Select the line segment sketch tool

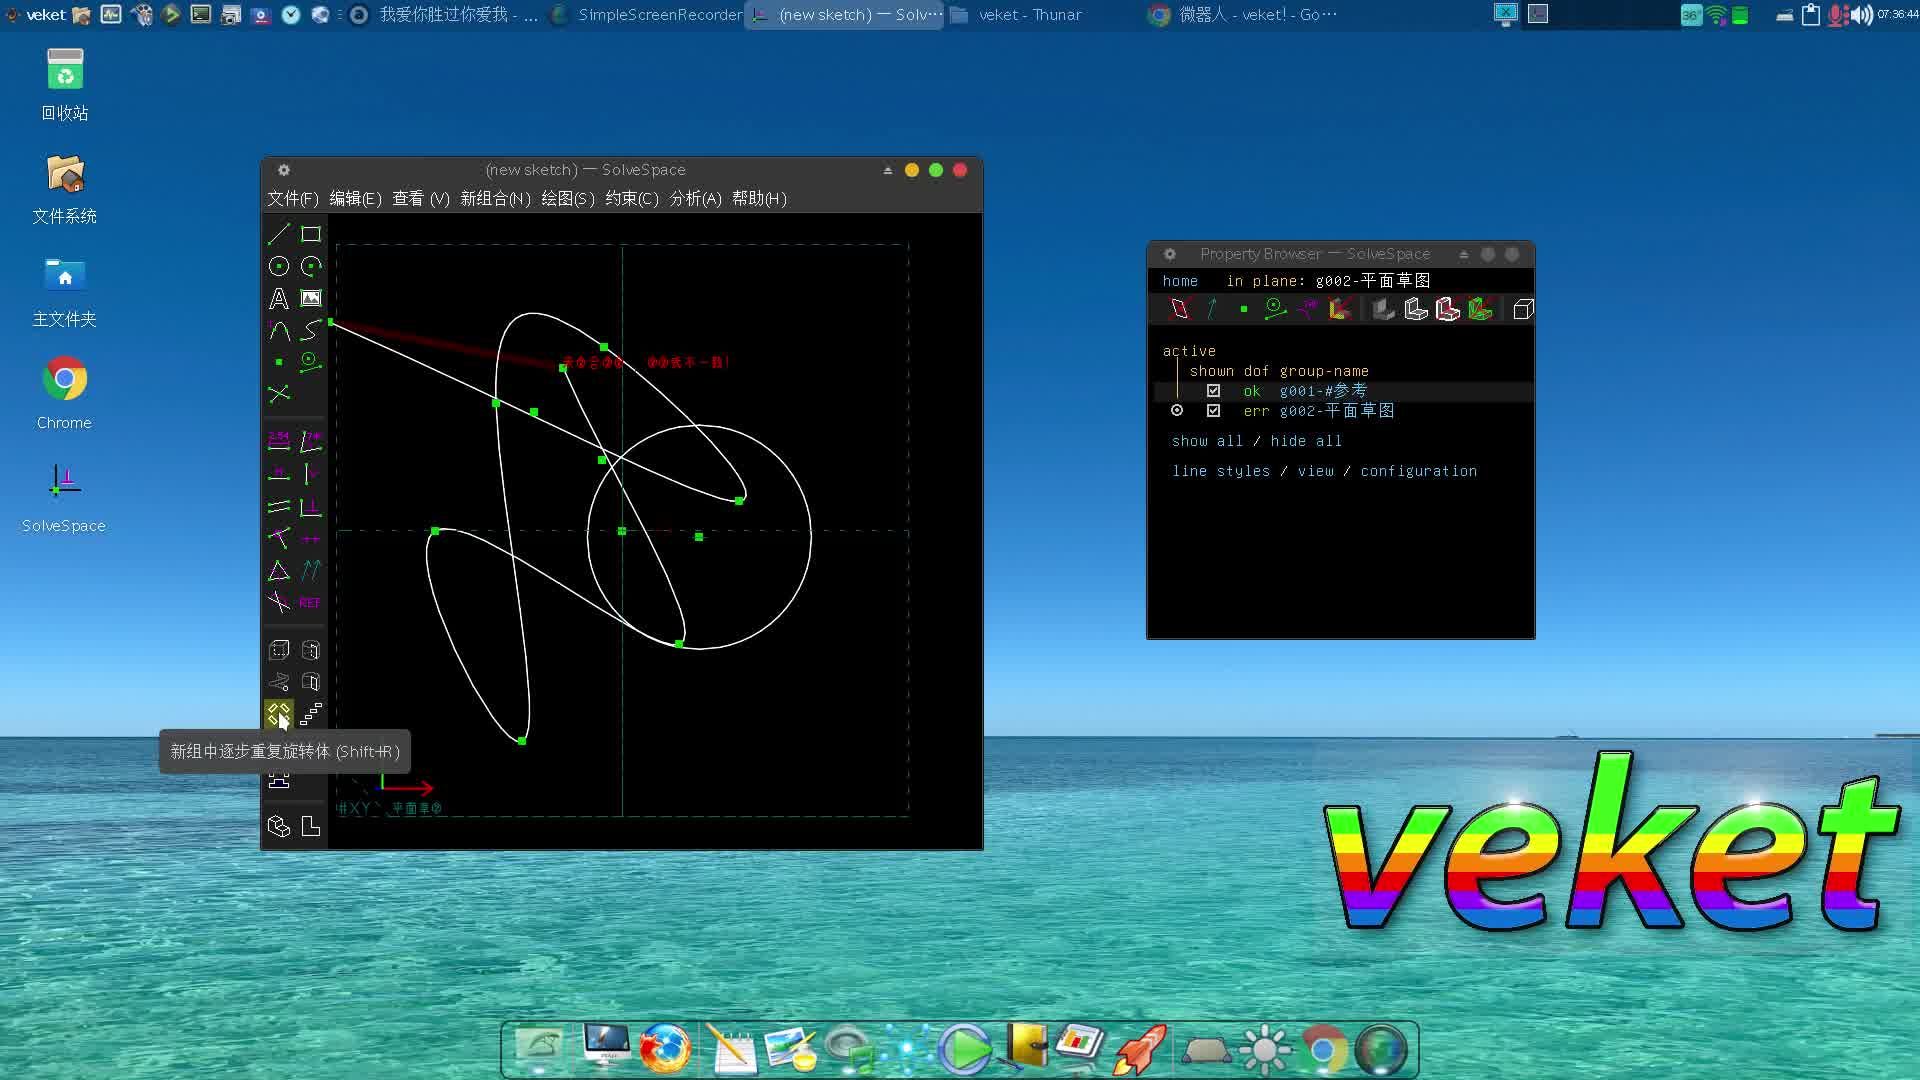279,234
